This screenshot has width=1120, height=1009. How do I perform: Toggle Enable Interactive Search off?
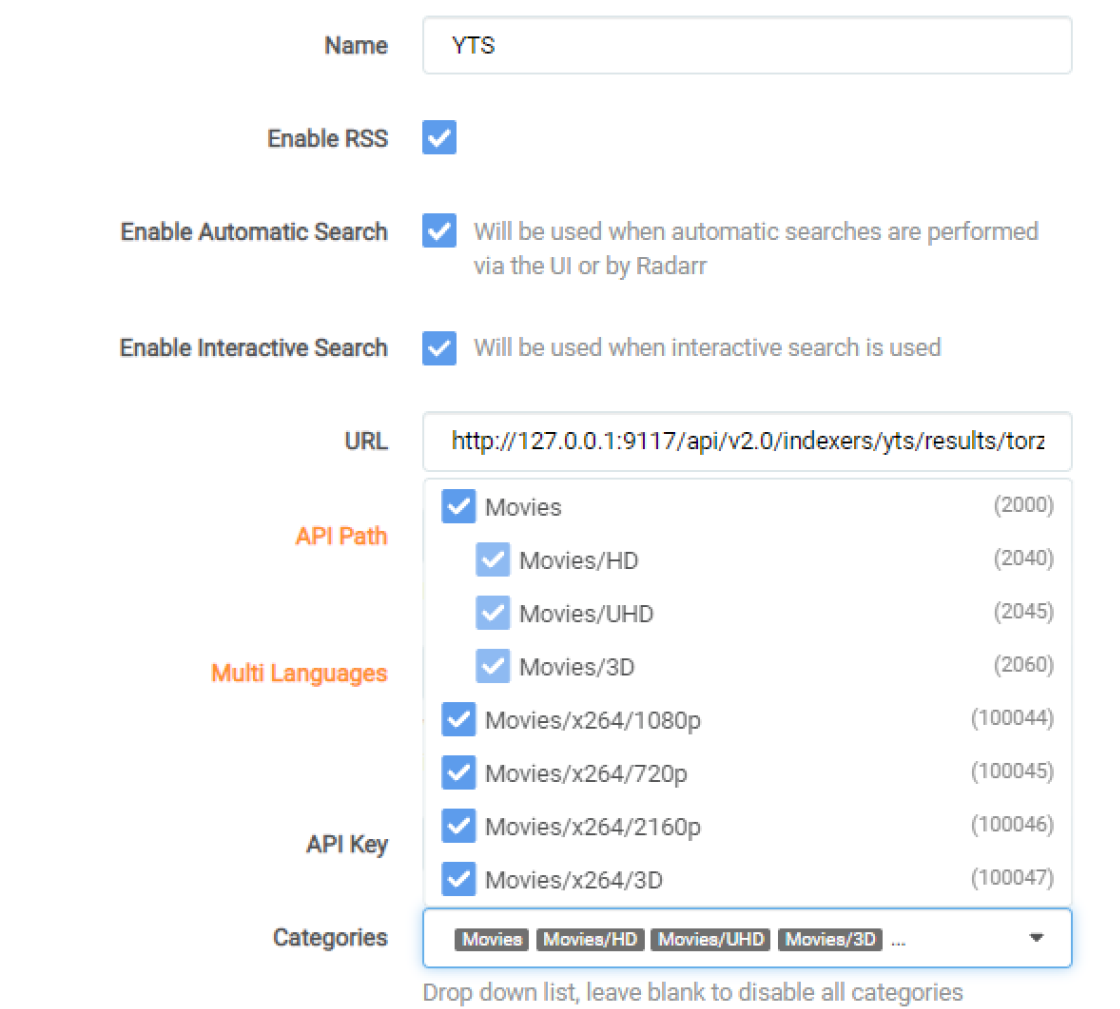click(439, 348)
